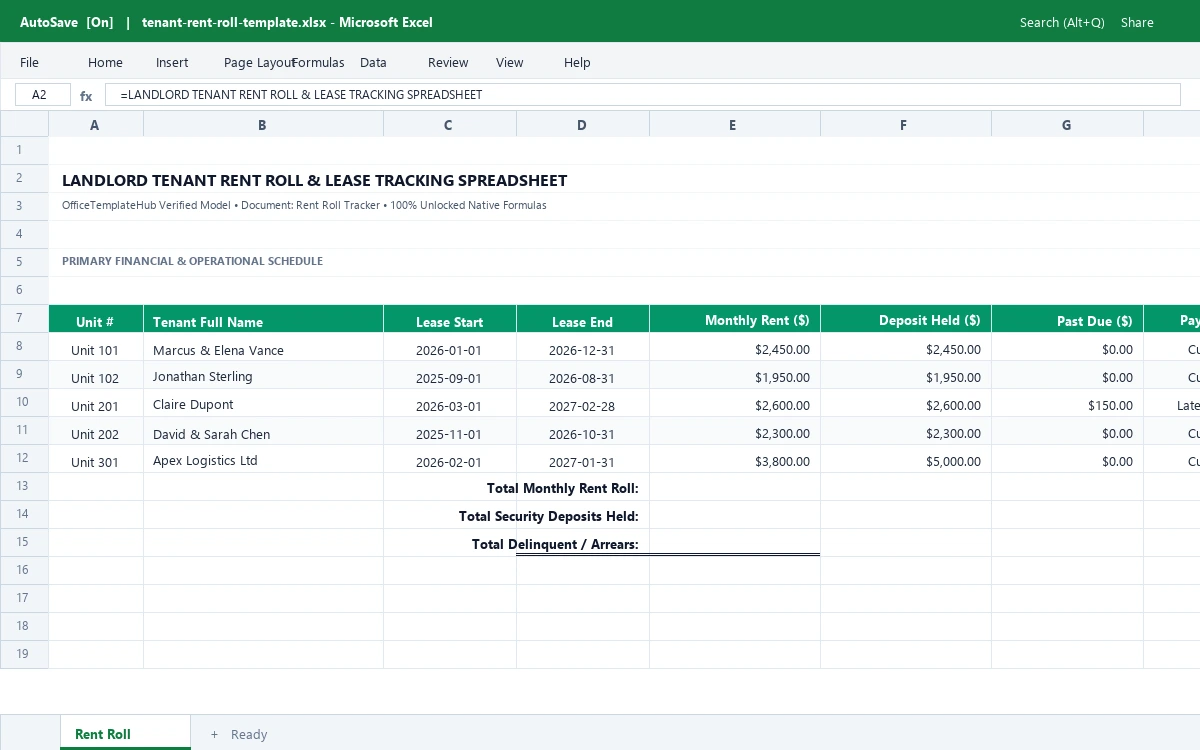Viewport: 1200px width, 750px height.
Task: Click the Share button
Action: click(x=1137, y=22)
